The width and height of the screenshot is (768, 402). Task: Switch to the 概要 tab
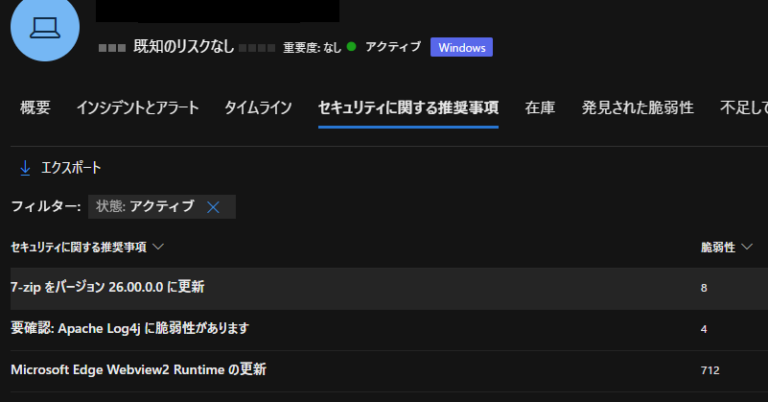pyautogui.click(x=35, y=108)
